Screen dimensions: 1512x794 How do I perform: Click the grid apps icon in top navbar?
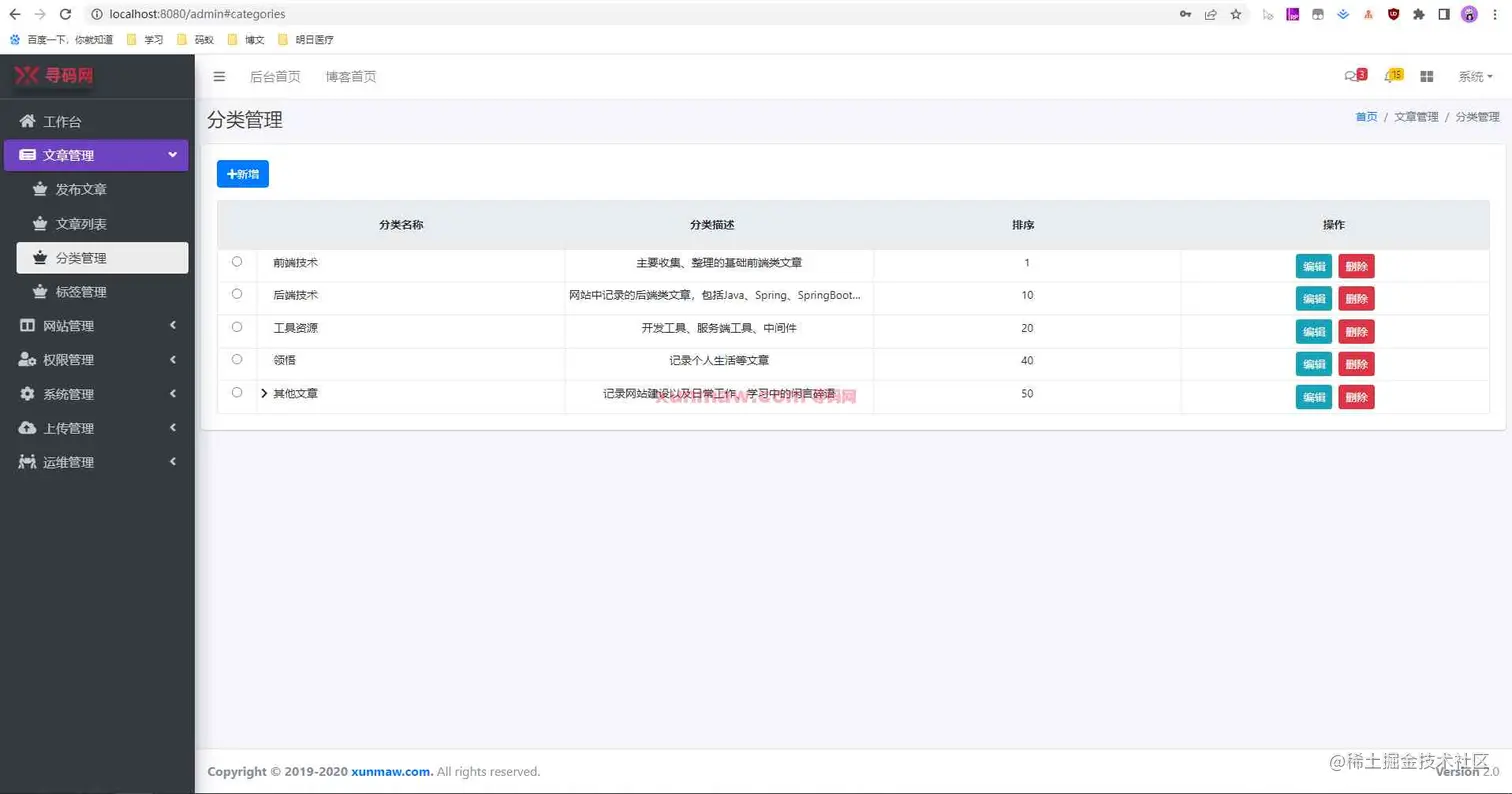(1427, 77)
